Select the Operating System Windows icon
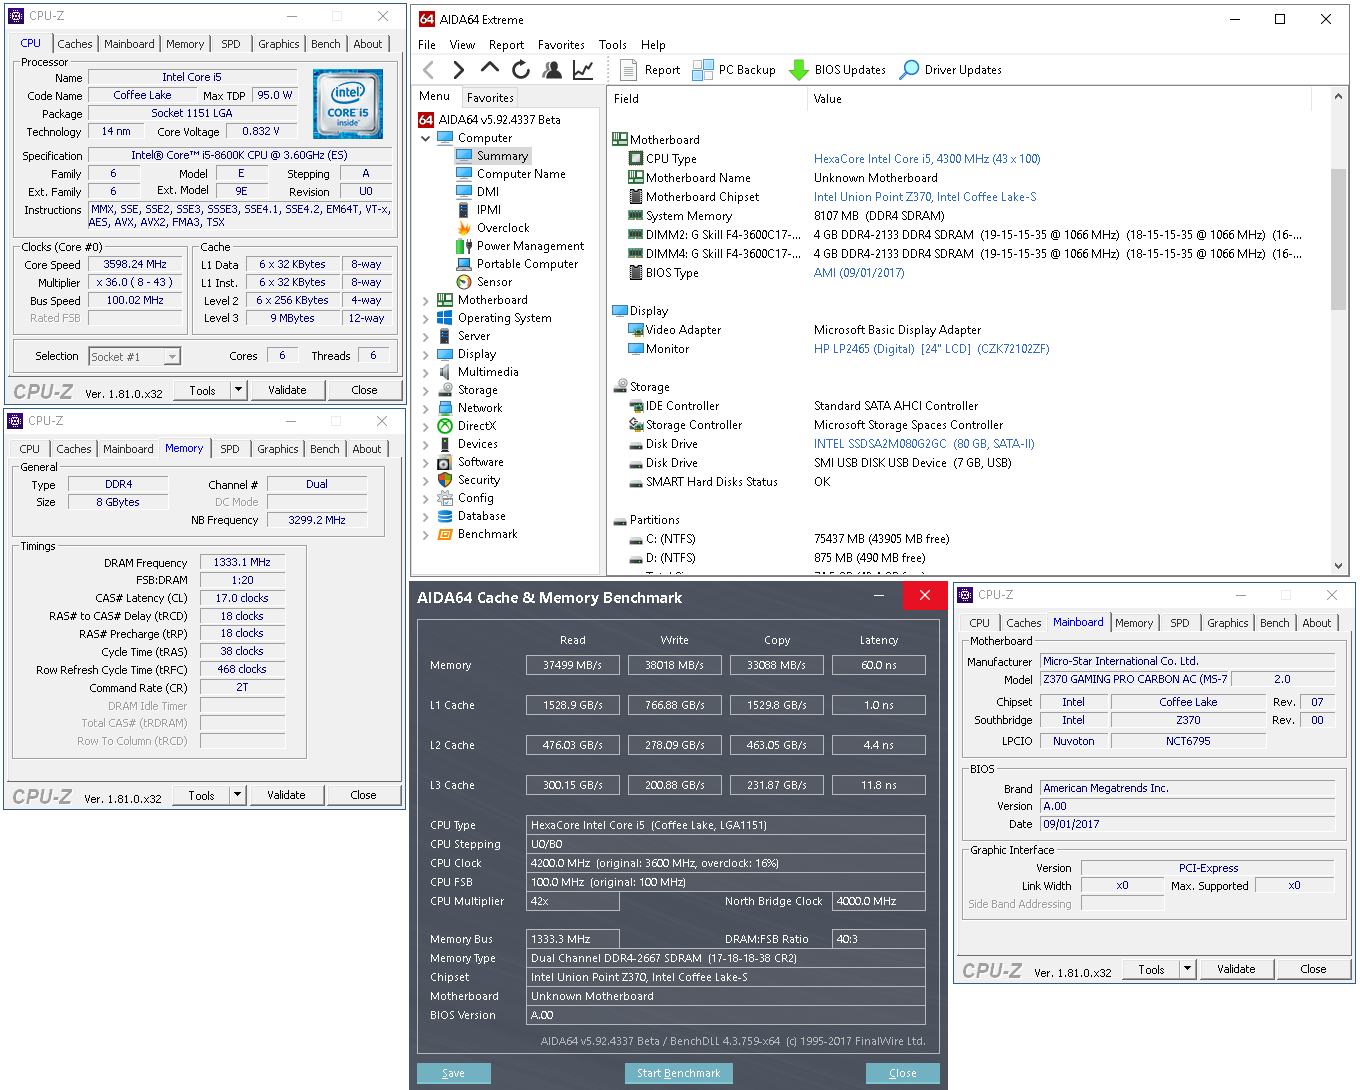Screen dimensions: 1360x1090 point(445,318)
